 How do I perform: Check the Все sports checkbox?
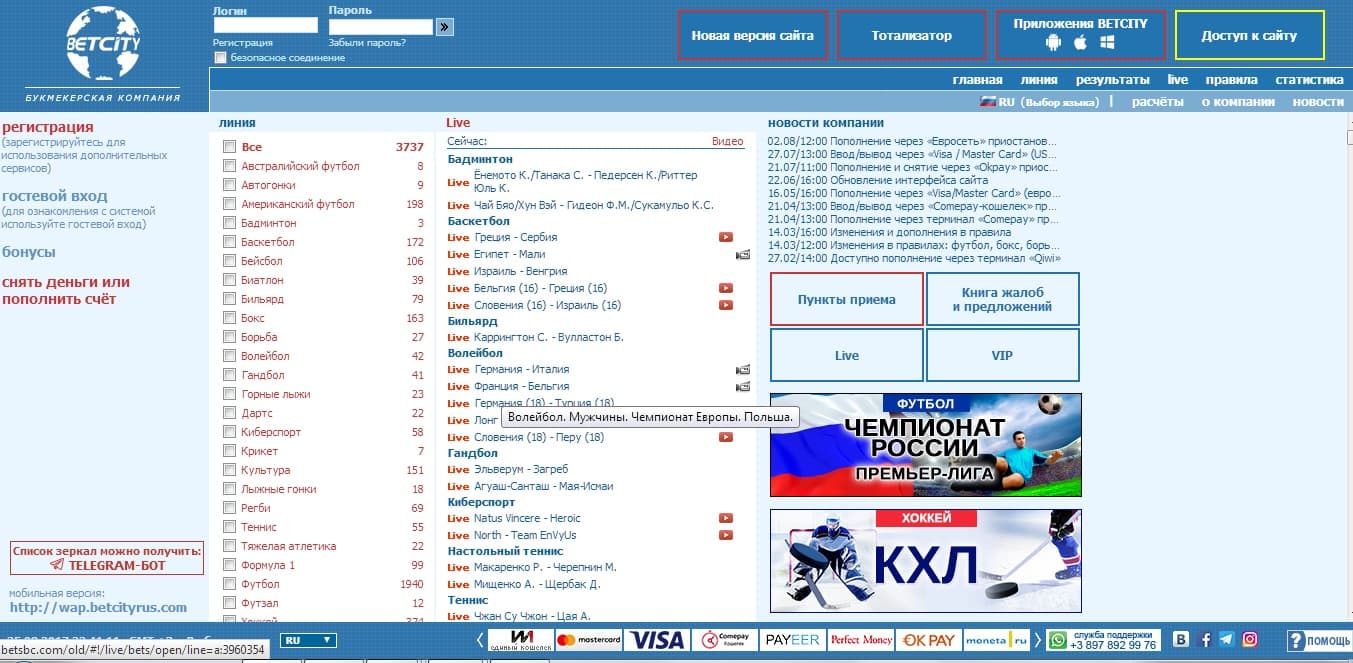(230, 147)
